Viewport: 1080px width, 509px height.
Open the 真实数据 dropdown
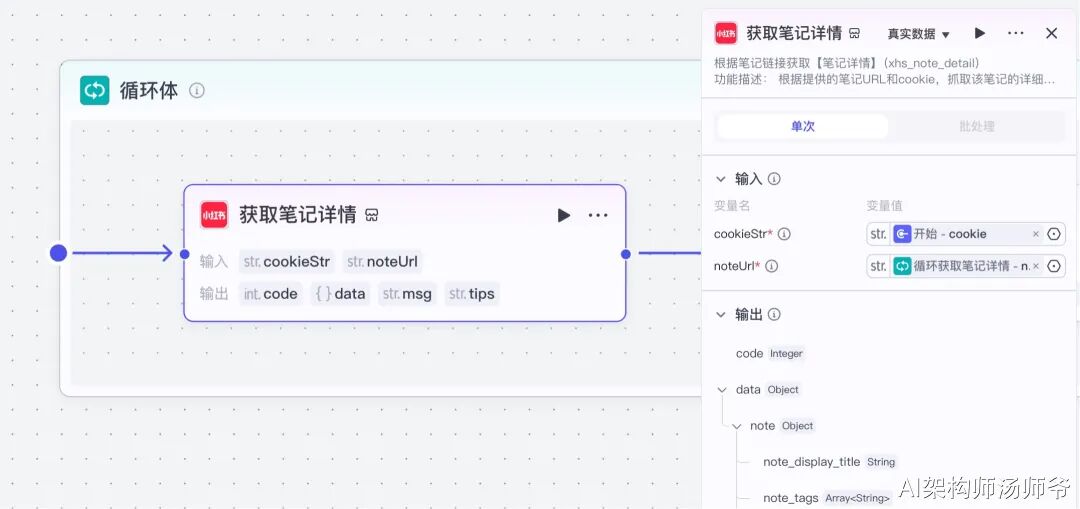tap(918, 34)
